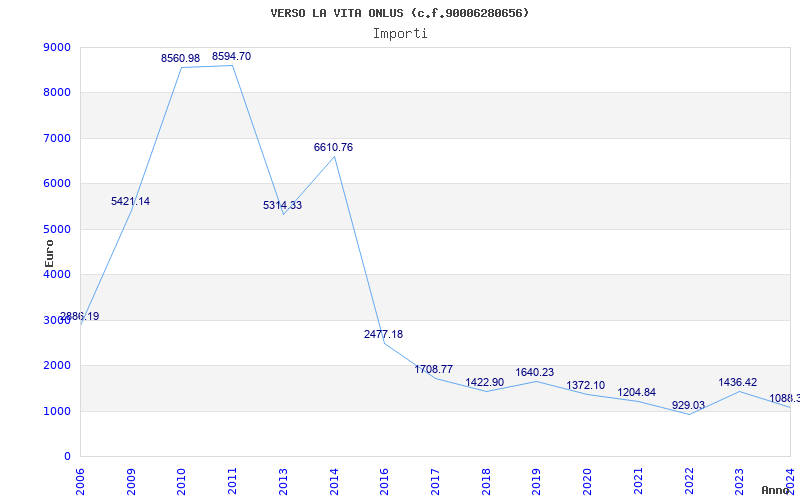800x500 pixels.
Task: Click the y-axis value 9000
Action: click(x=57, y=47)
